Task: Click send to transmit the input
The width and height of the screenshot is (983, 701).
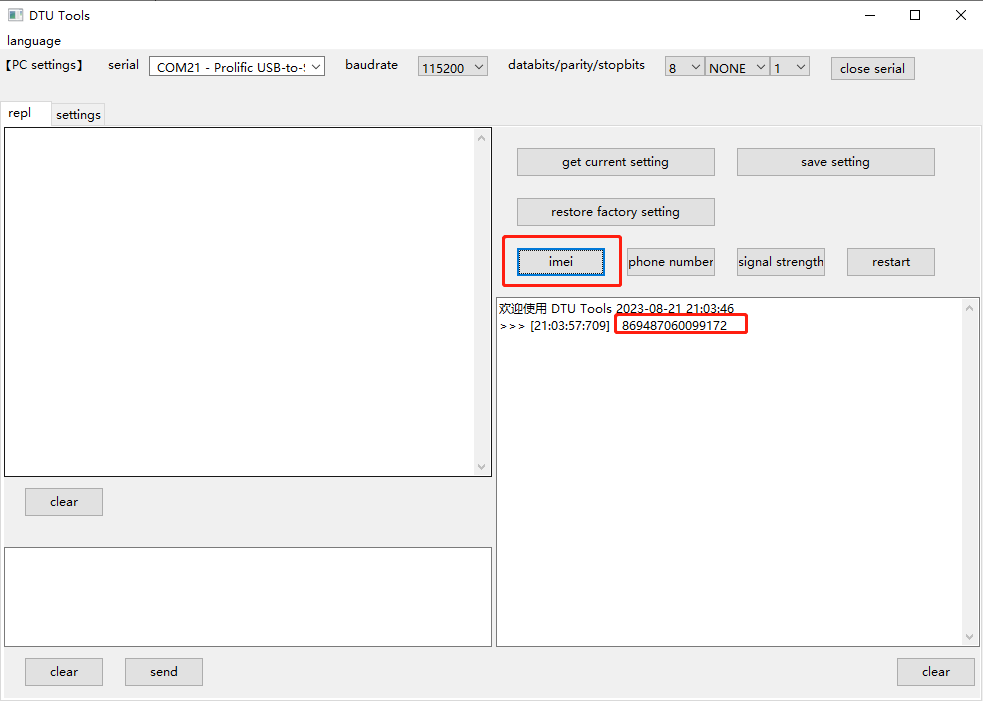Action: (163, 671)
